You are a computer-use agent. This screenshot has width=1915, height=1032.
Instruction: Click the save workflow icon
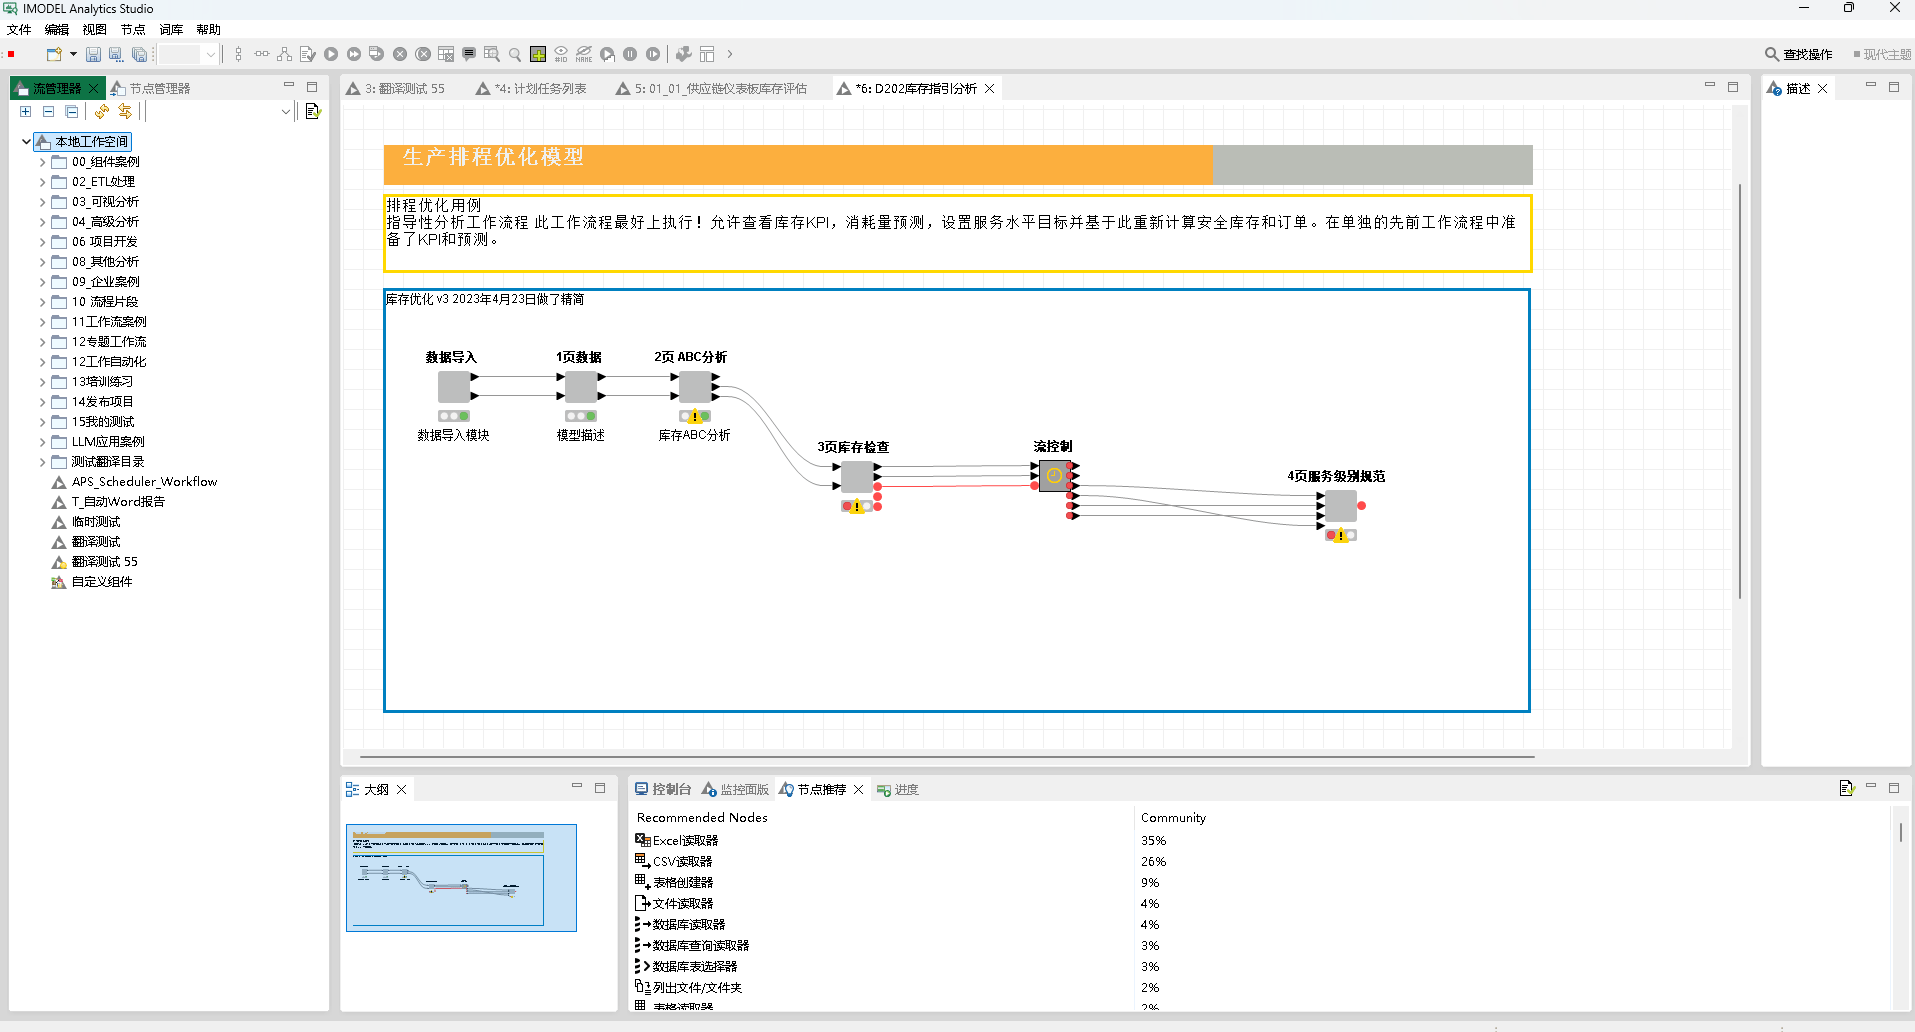[x=93, y=54]
